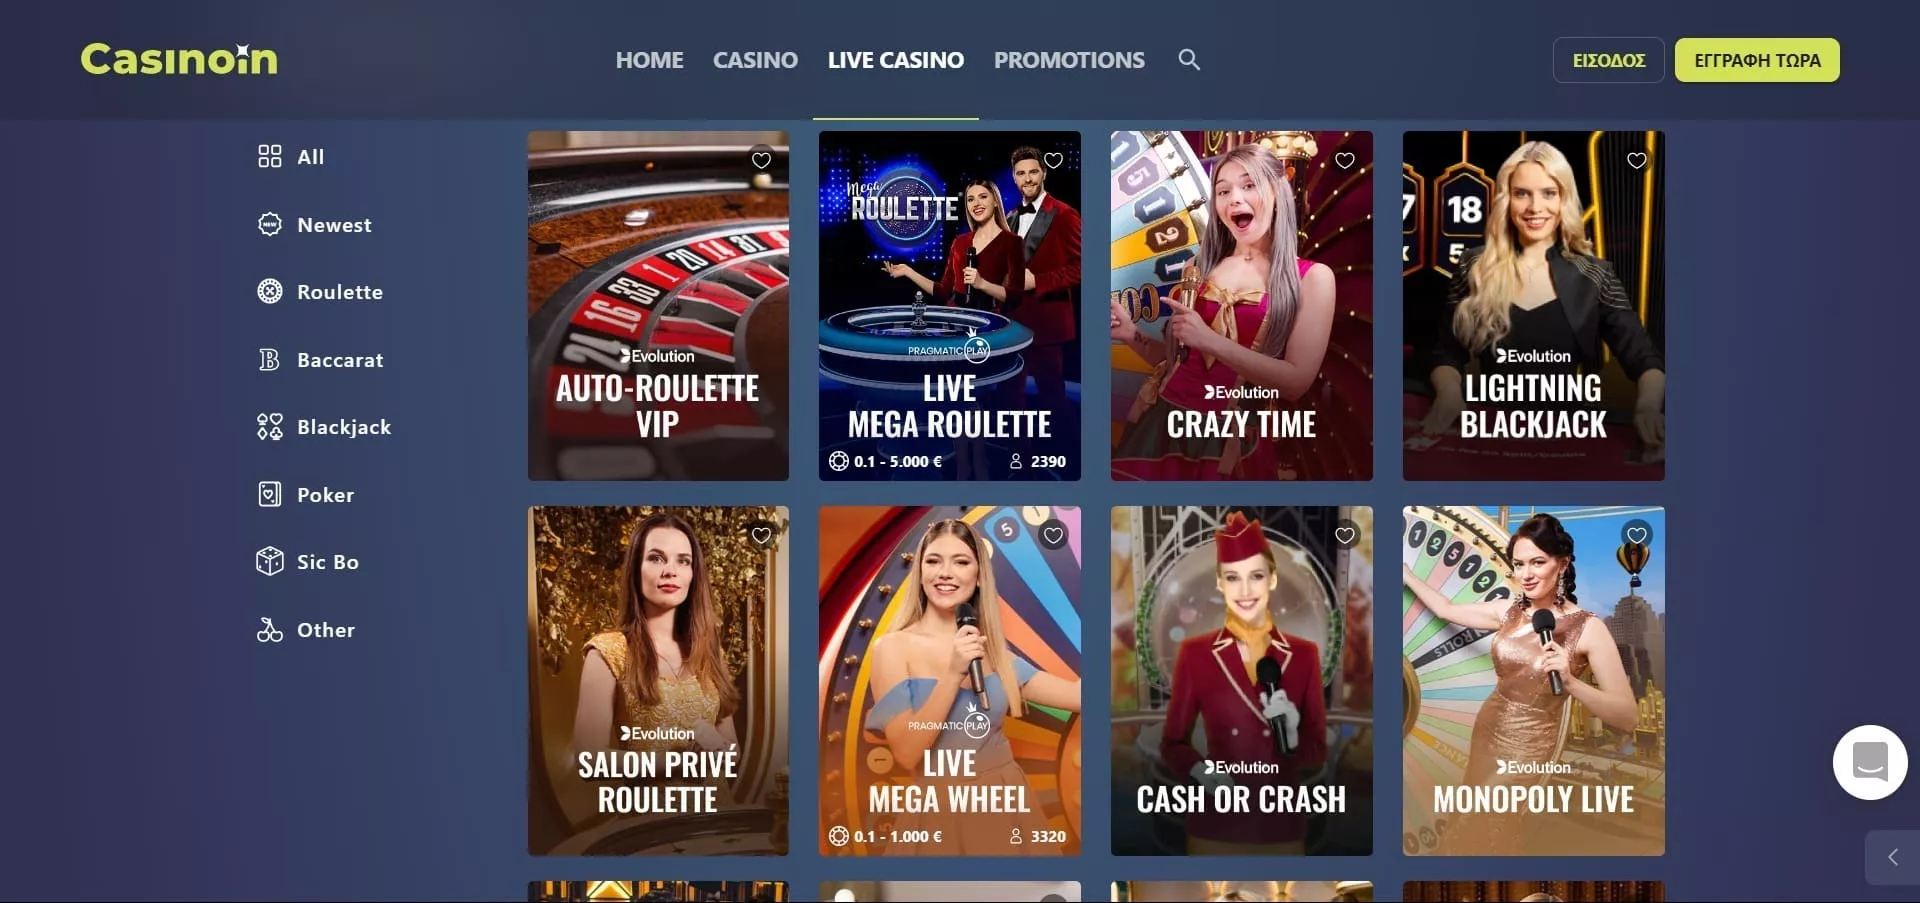Open the Lightning Blackjack game thumbnail
This screenshot has height=903, width=1920.
tap(1533, 306)
